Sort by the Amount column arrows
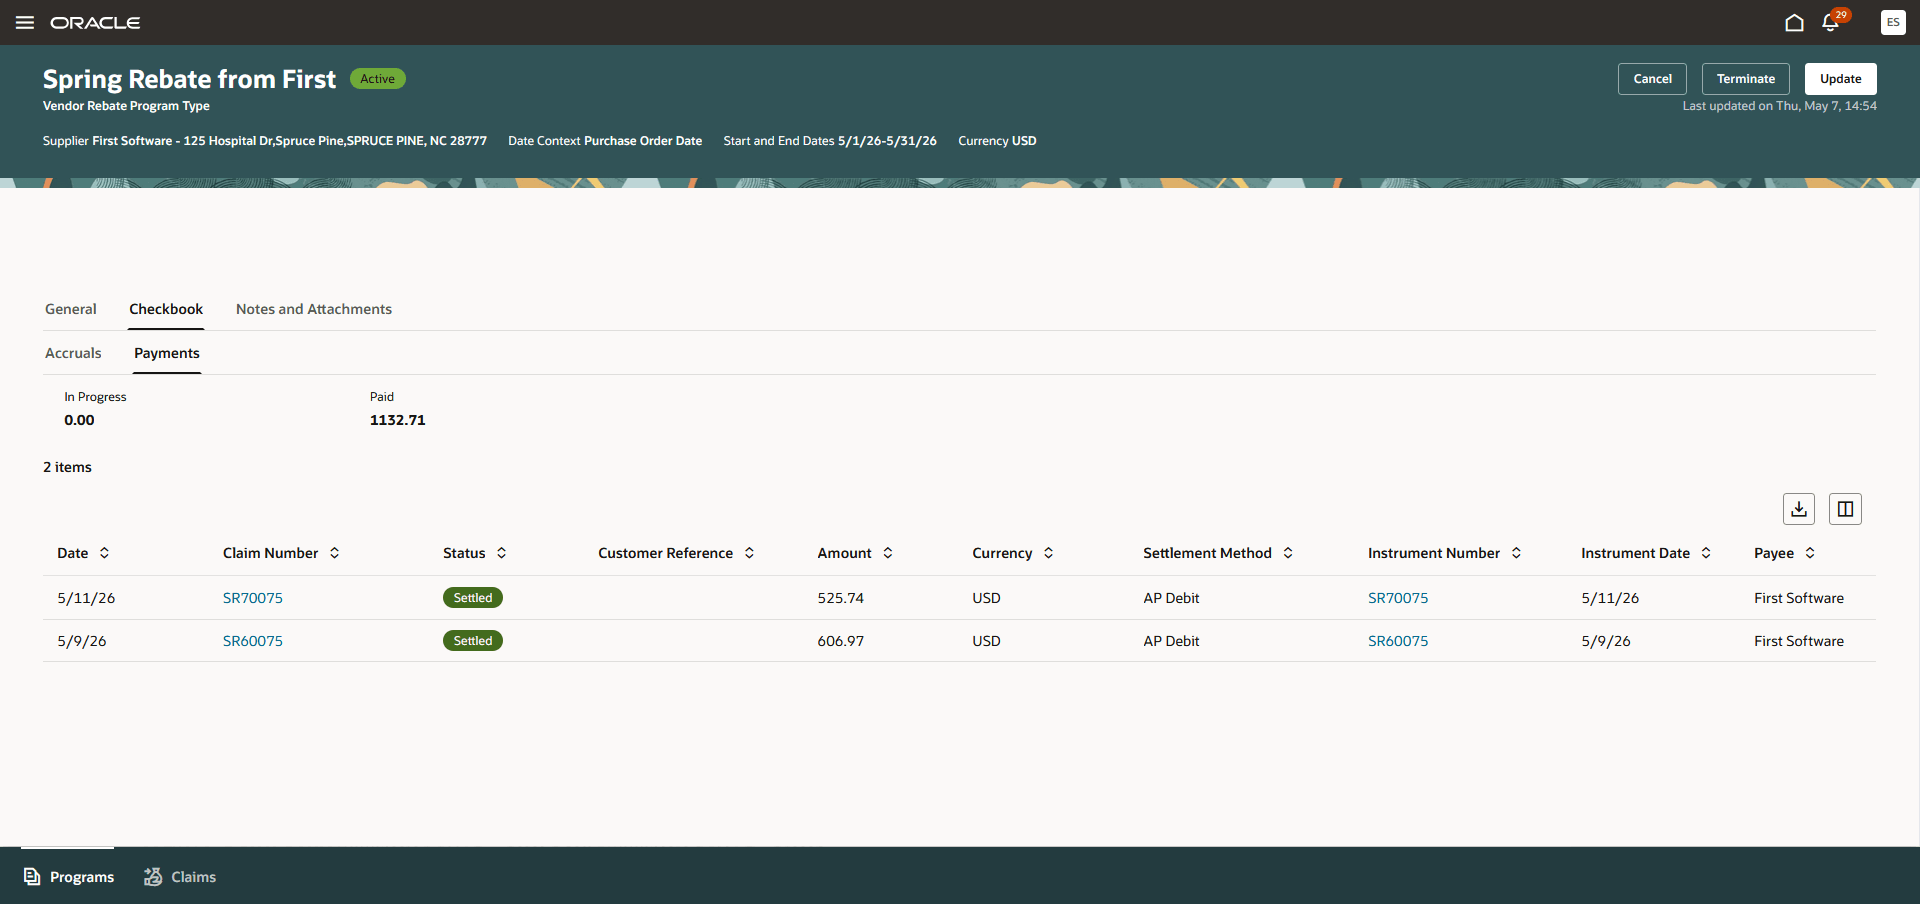 (887, 553)
